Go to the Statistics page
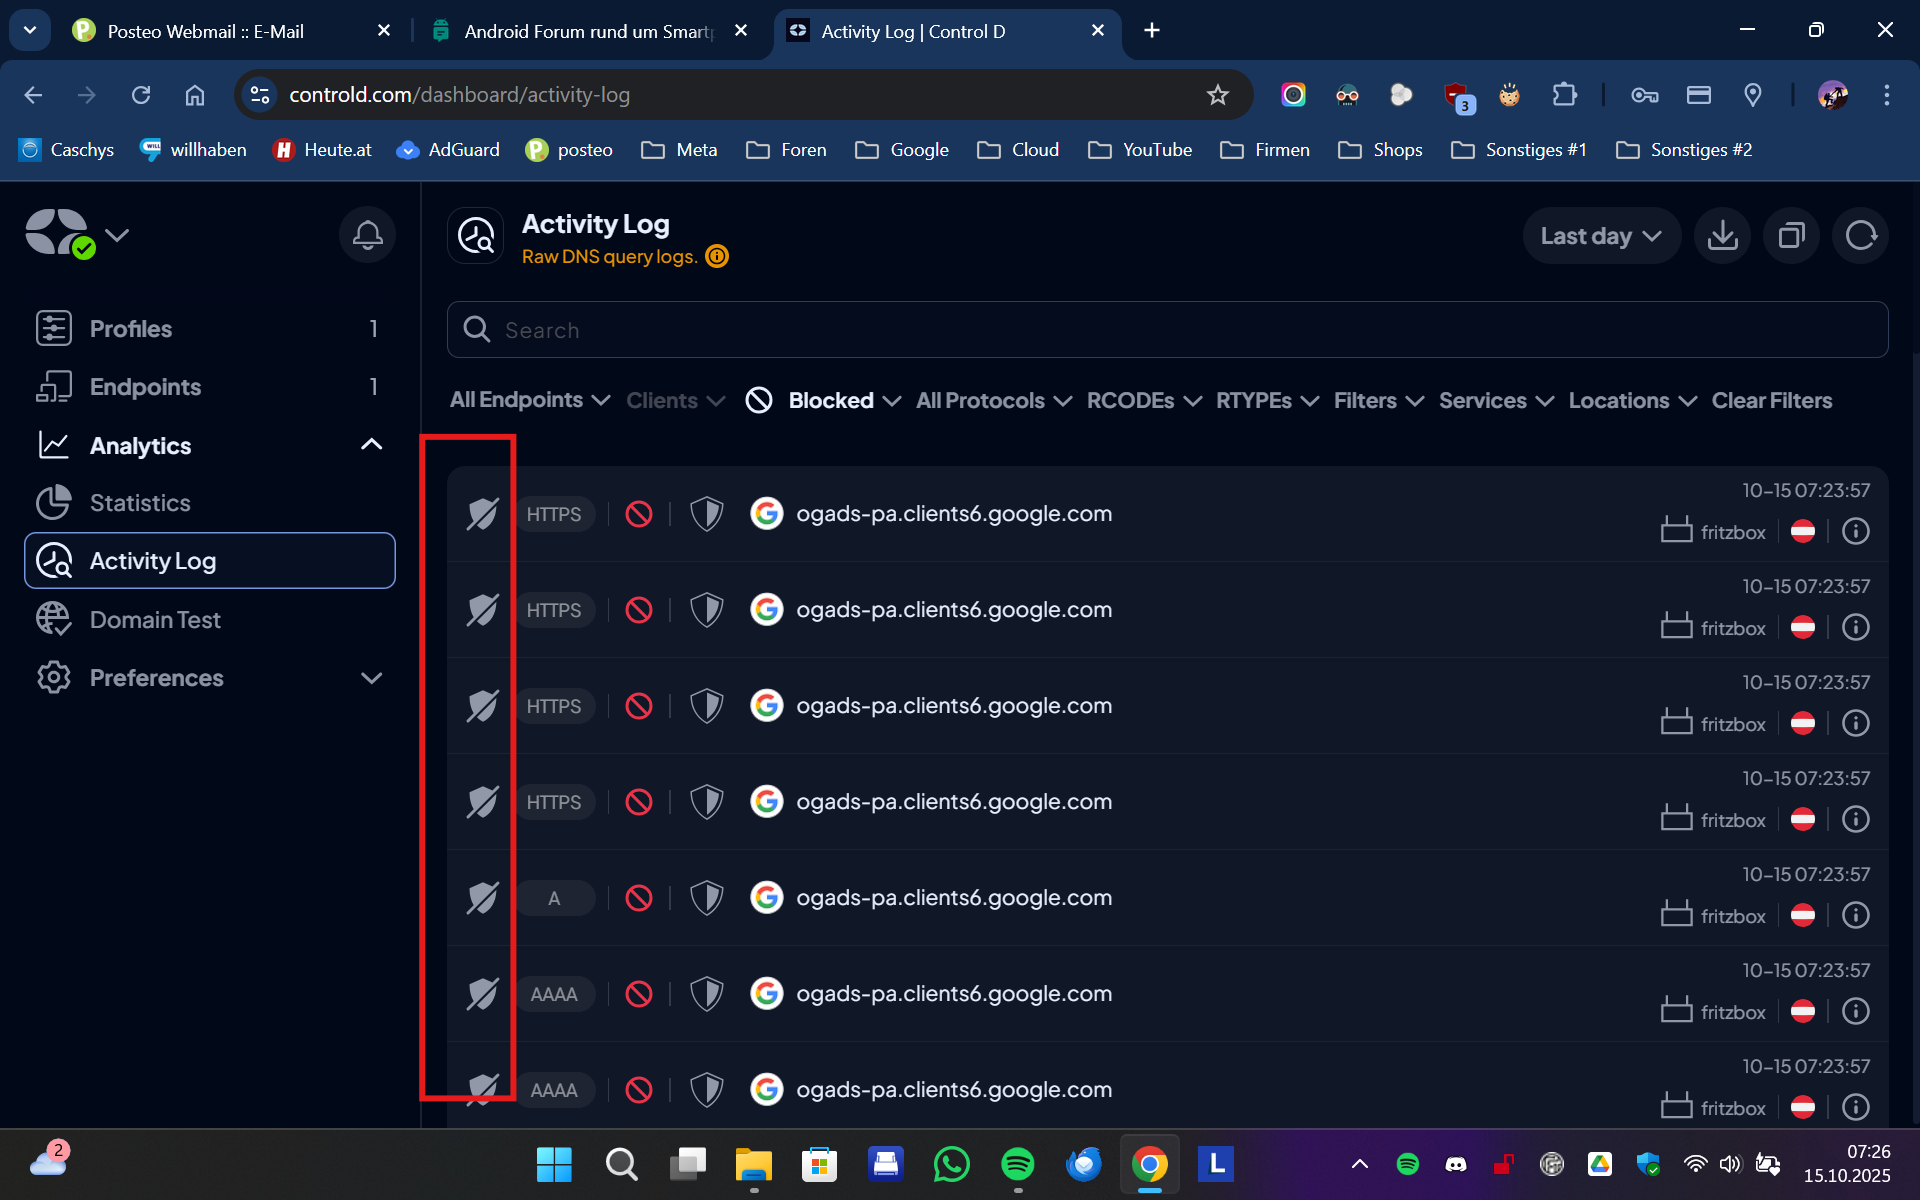Viewport: 1920px width, 1200px height. pyautogui.click(x=140, y=503)
